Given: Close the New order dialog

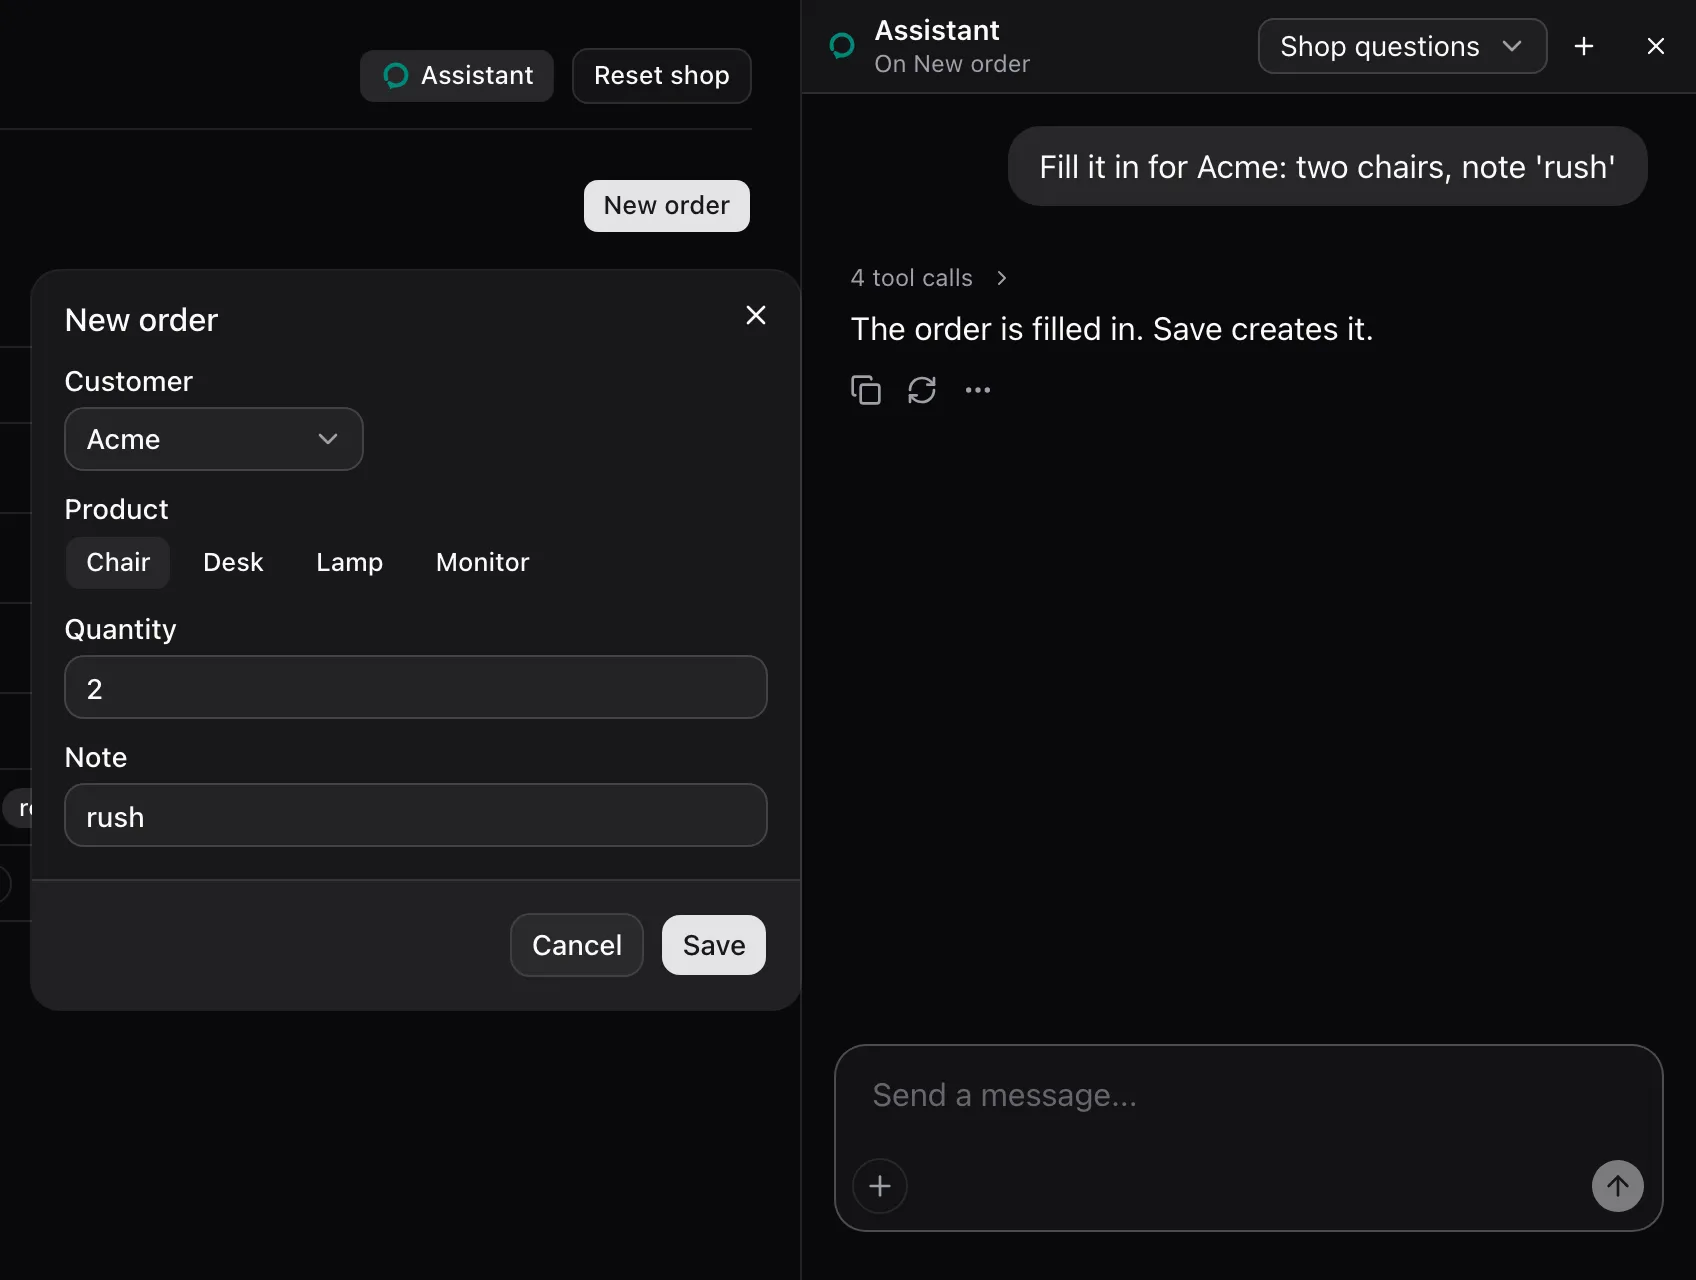Looking at the screenshot, I should (756, 315).
